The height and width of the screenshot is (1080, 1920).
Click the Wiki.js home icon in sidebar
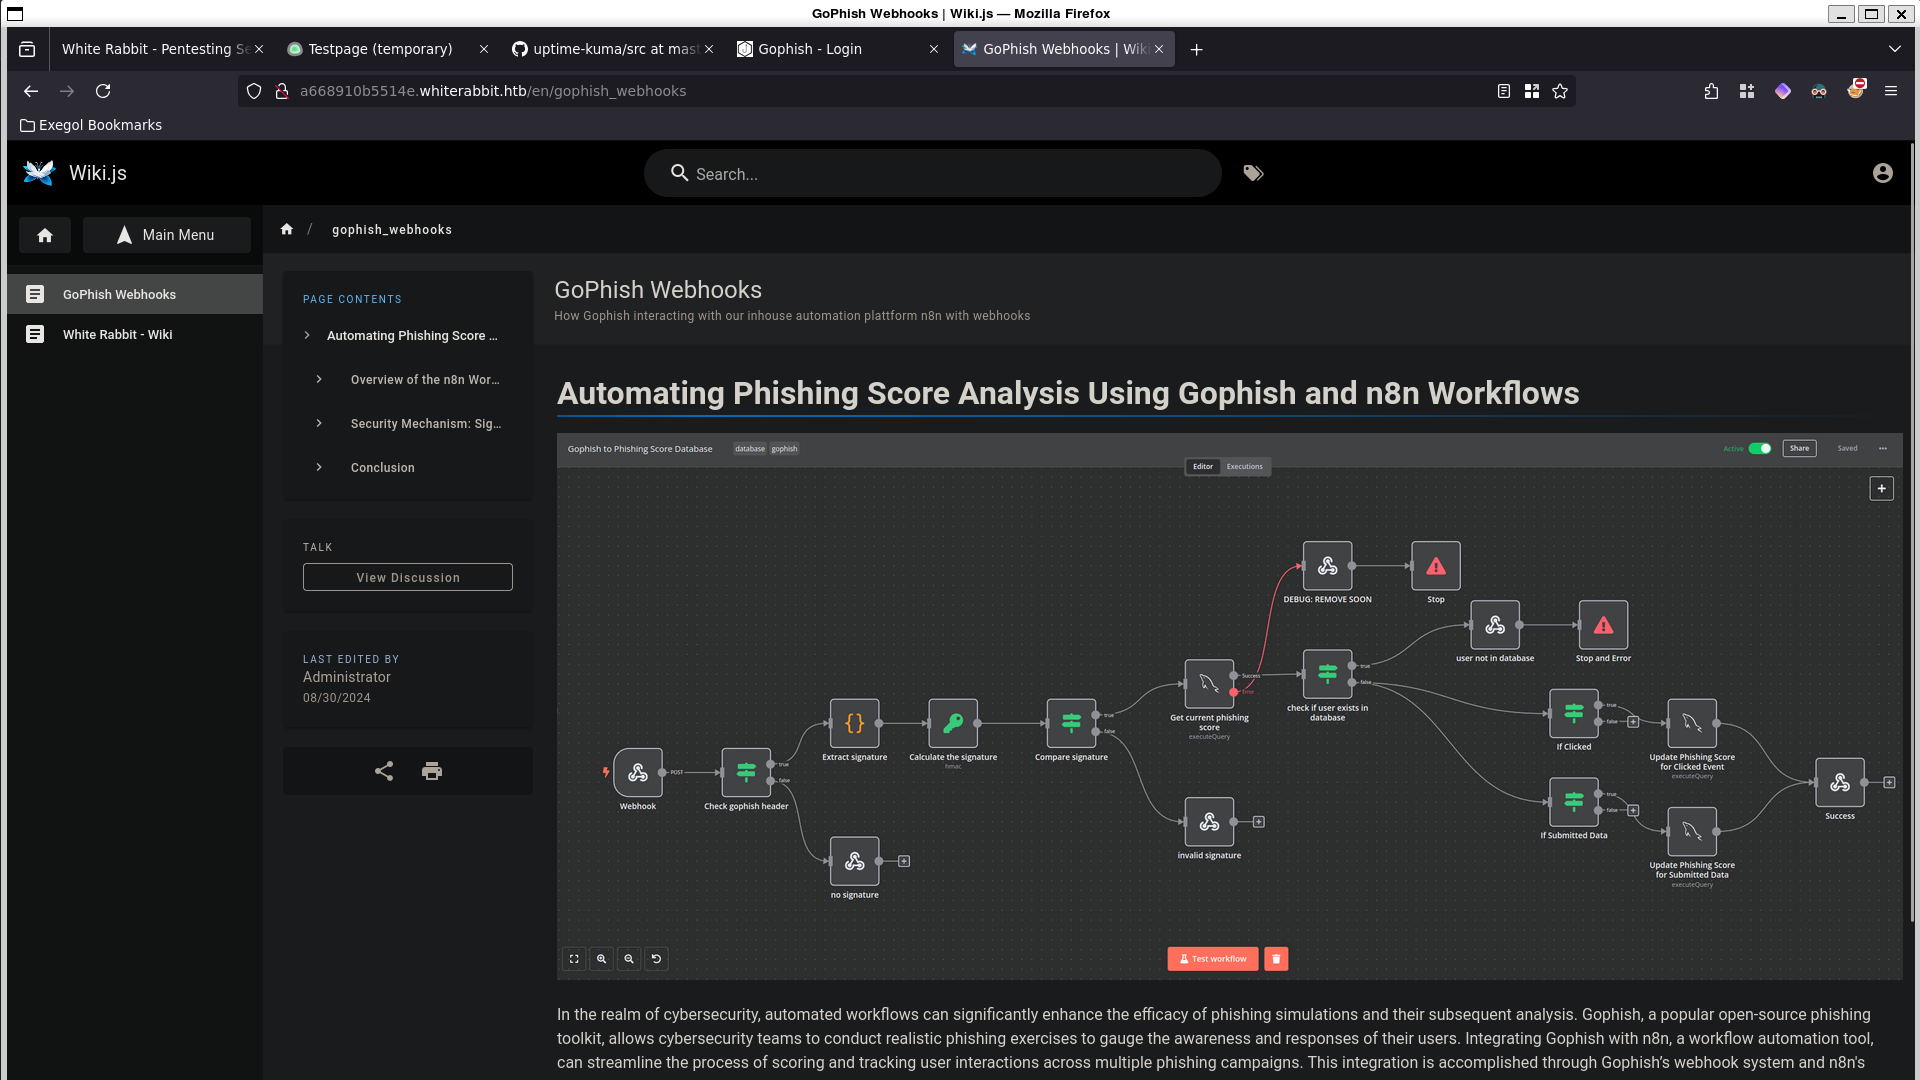44,235
